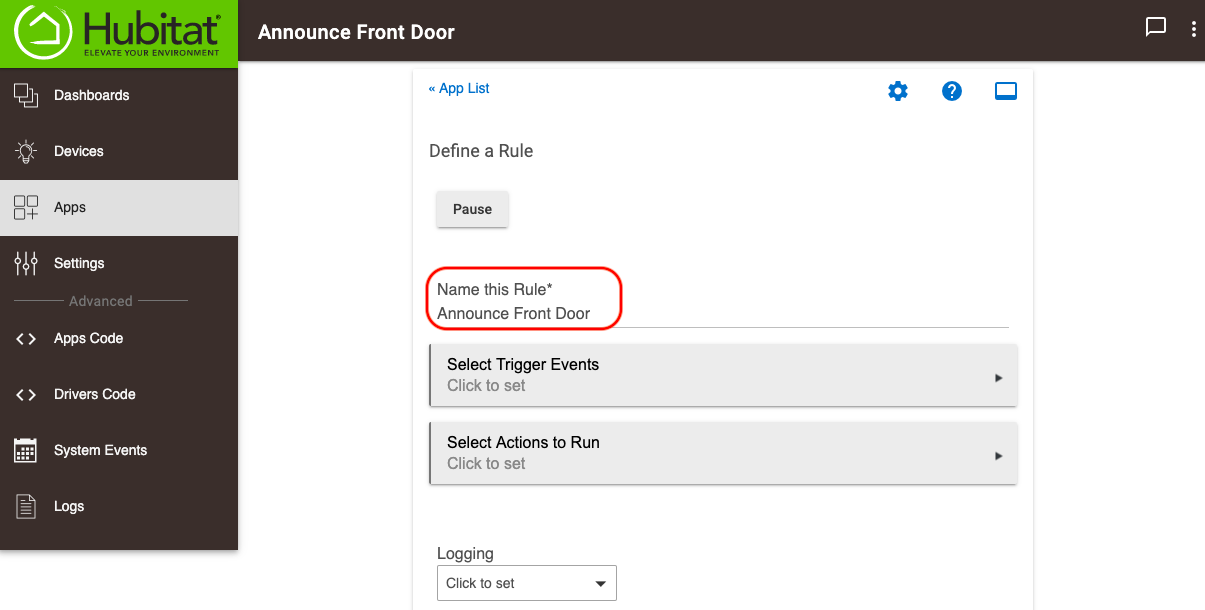The width and height of the screenshot is (1205, 610).
Task: Click the Advanced section label in the sidebar
Action: pos(100,301)
